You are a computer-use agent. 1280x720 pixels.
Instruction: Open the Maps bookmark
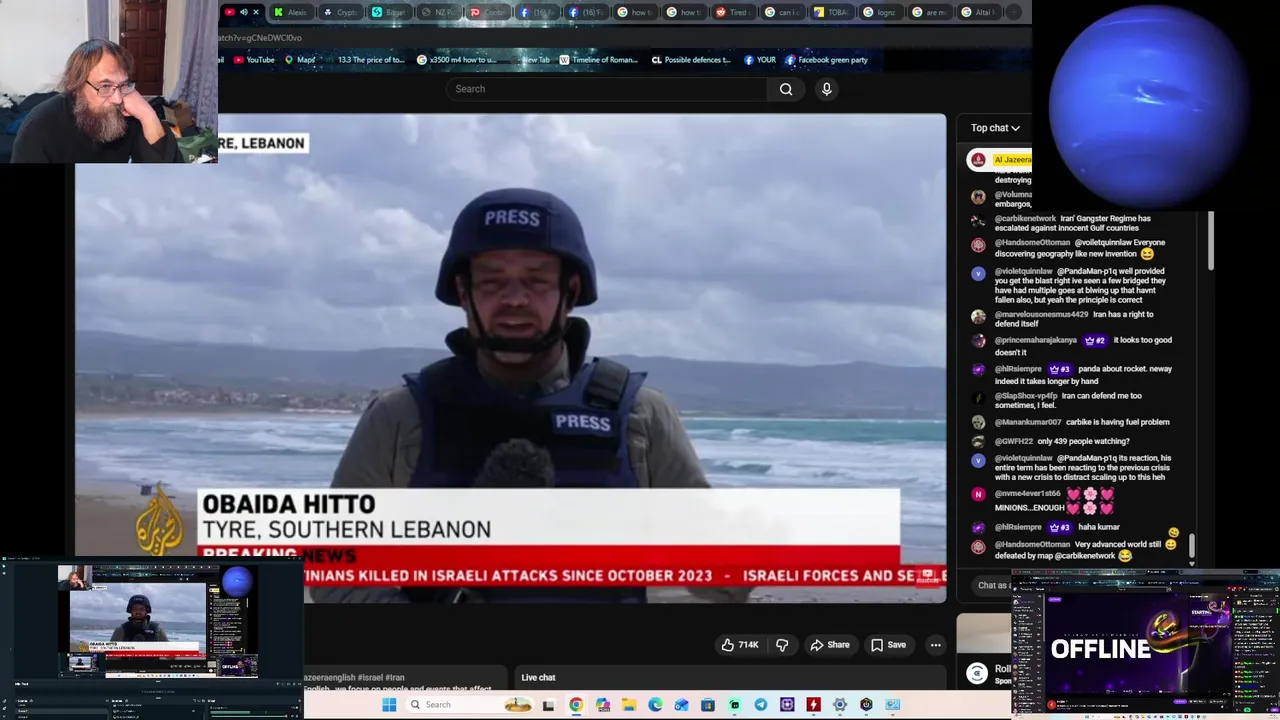coord(300,60)
